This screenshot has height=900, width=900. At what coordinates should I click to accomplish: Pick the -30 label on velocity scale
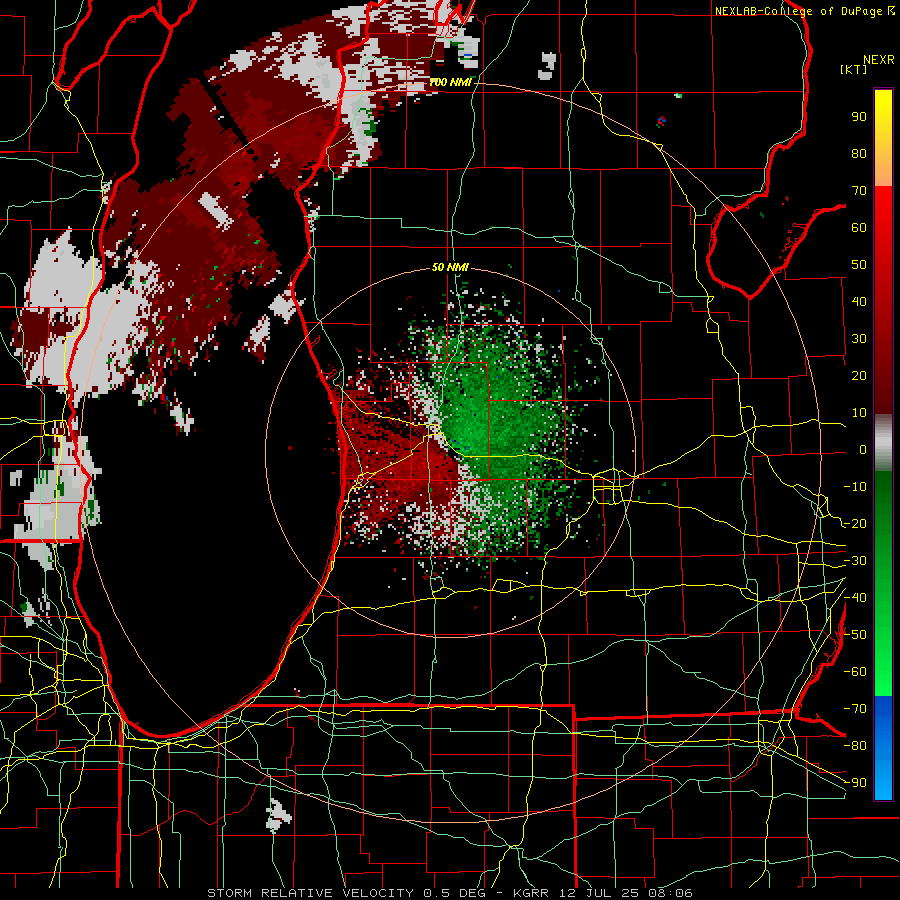click(855, 561)
